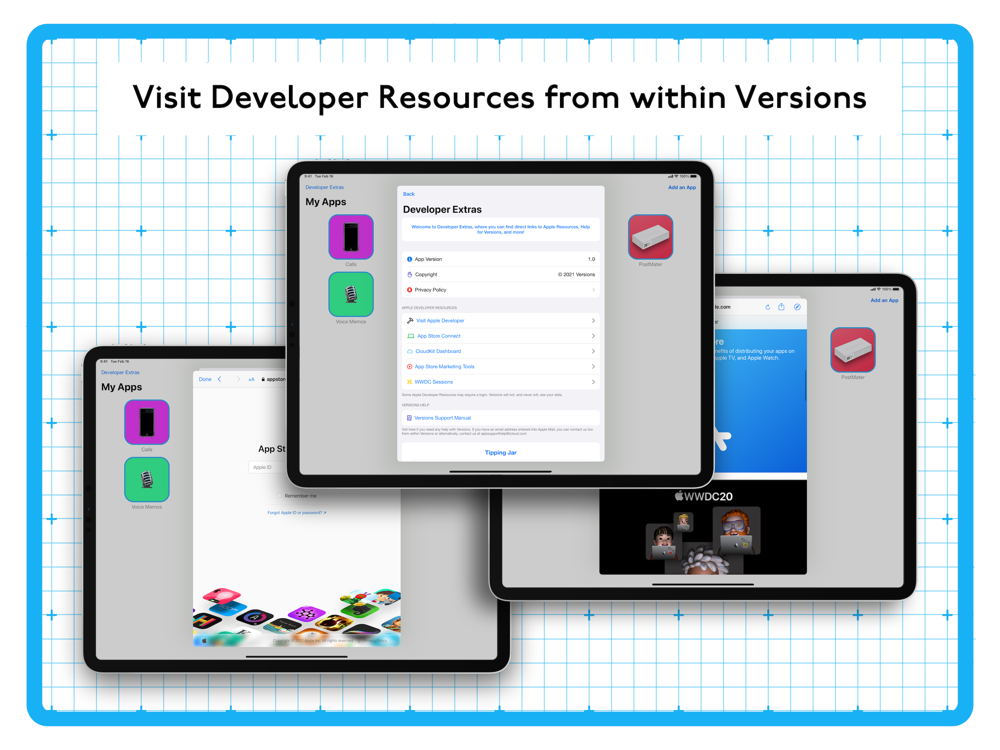Click Forgot Apple ID or password link

pyautogui.click(x=297, y=513)
